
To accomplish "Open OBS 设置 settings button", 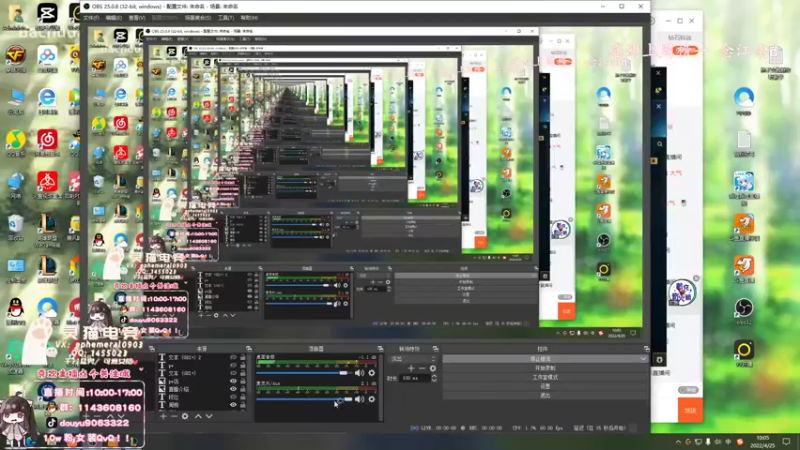I will click(545, 387).
